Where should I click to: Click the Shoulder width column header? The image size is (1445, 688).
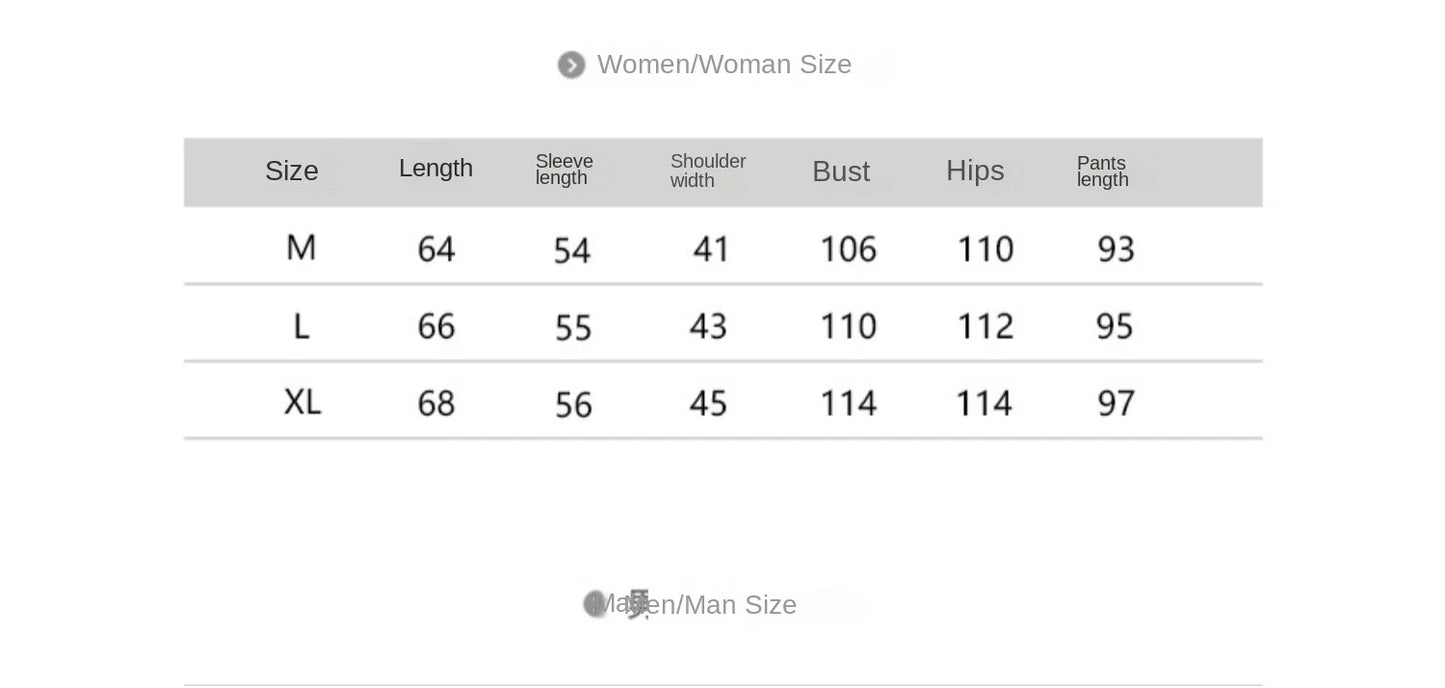pos(708,170)
